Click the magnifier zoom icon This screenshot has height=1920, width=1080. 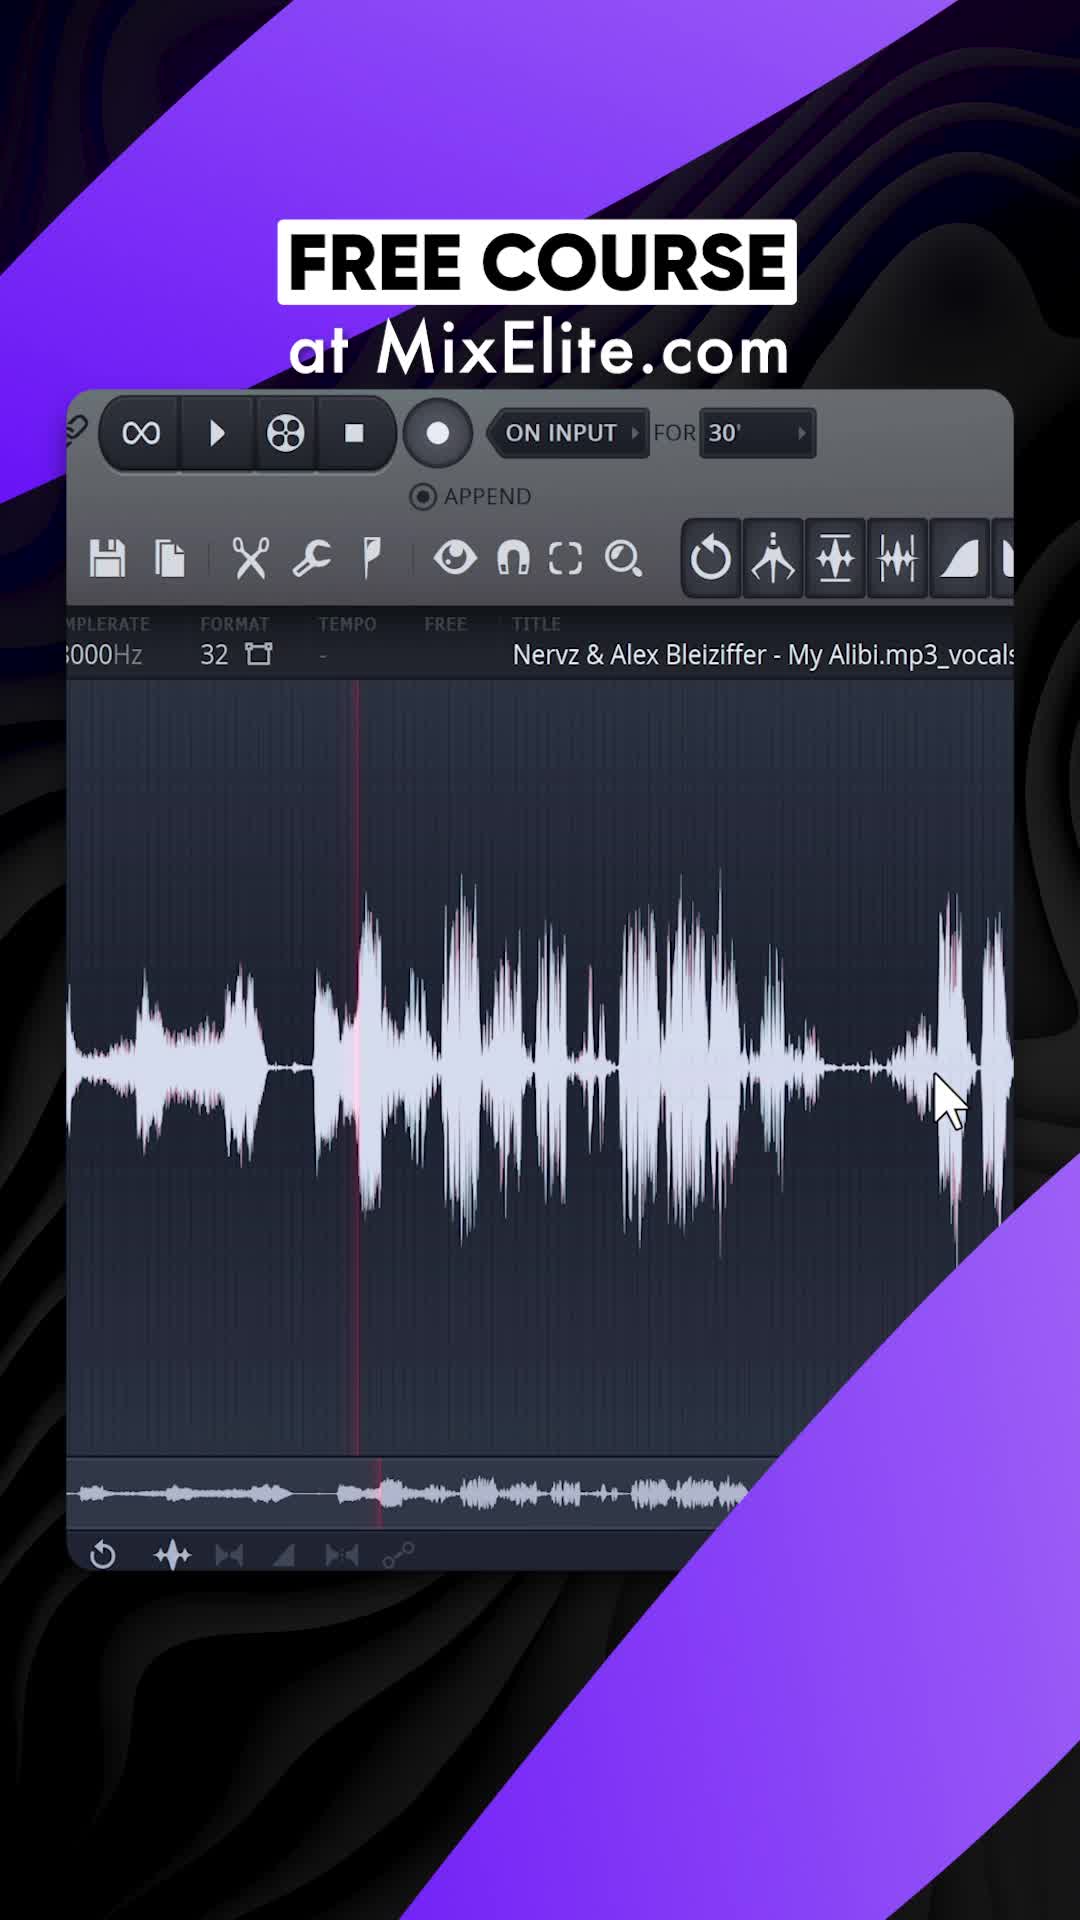tap(623, 558)
